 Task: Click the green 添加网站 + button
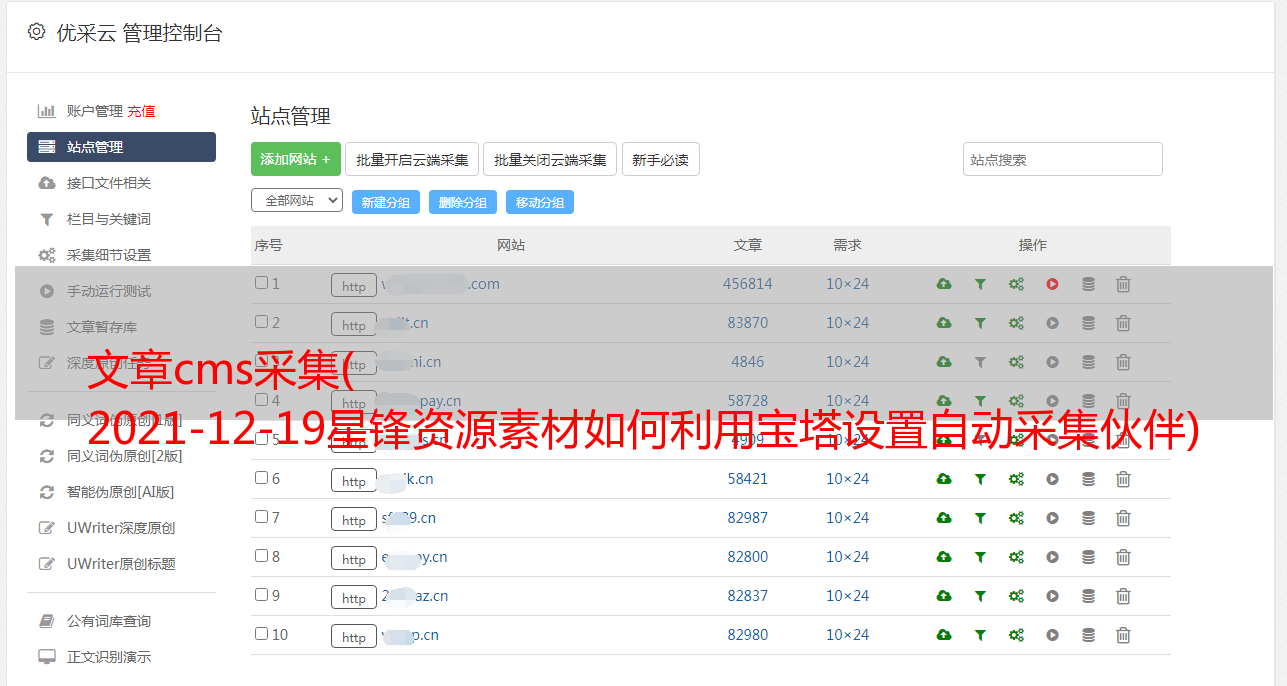pyautogui.click(x=296, y=159)
